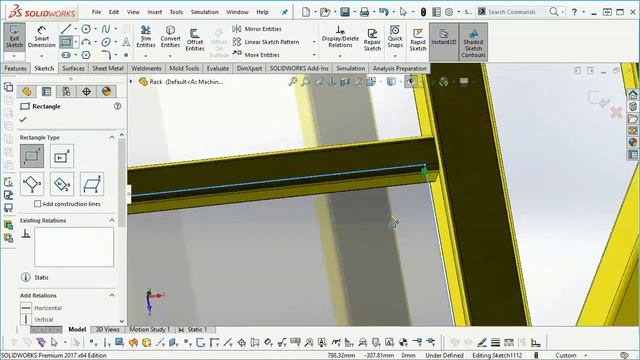Click the Repair Sketch tool

(x=372, y=40)
